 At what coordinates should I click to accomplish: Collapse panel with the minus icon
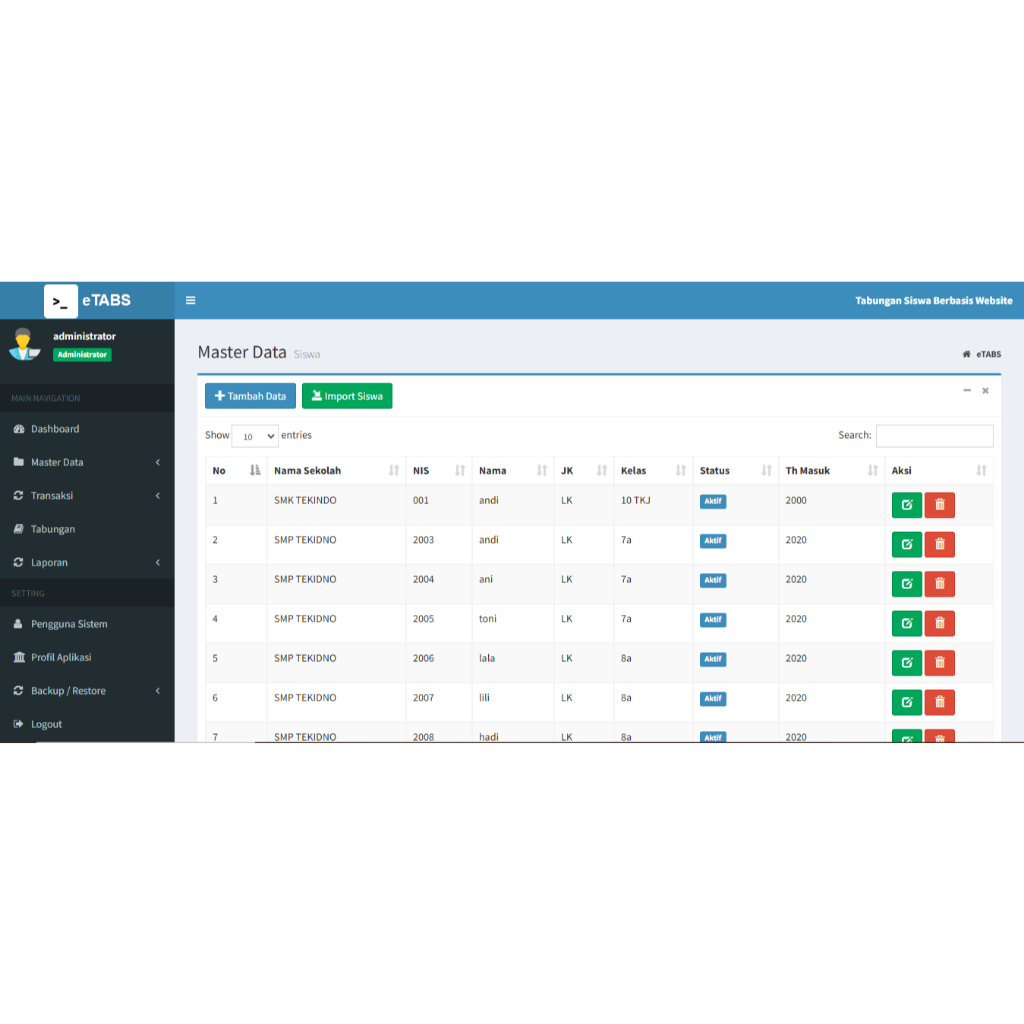point(967,391)
